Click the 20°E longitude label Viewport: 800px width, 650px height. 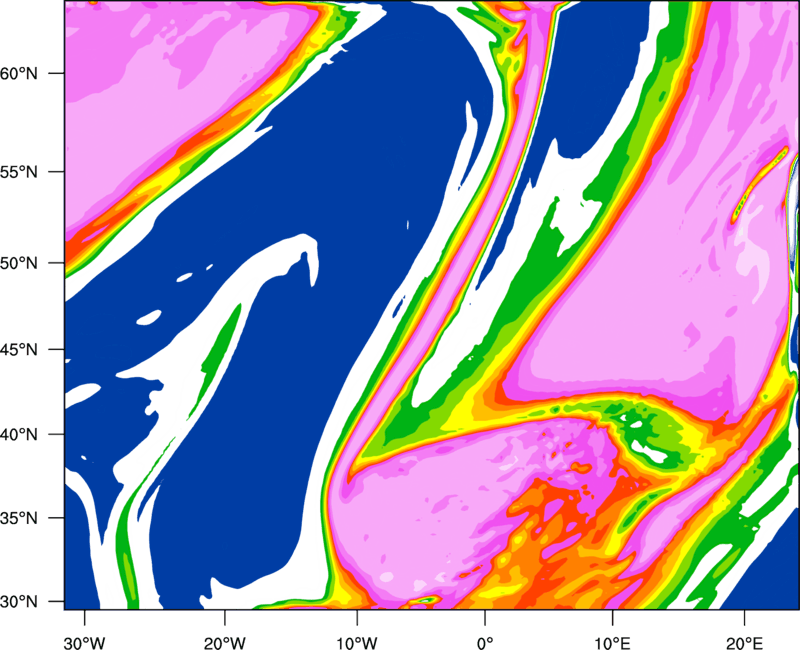click(x=744, y=643)
